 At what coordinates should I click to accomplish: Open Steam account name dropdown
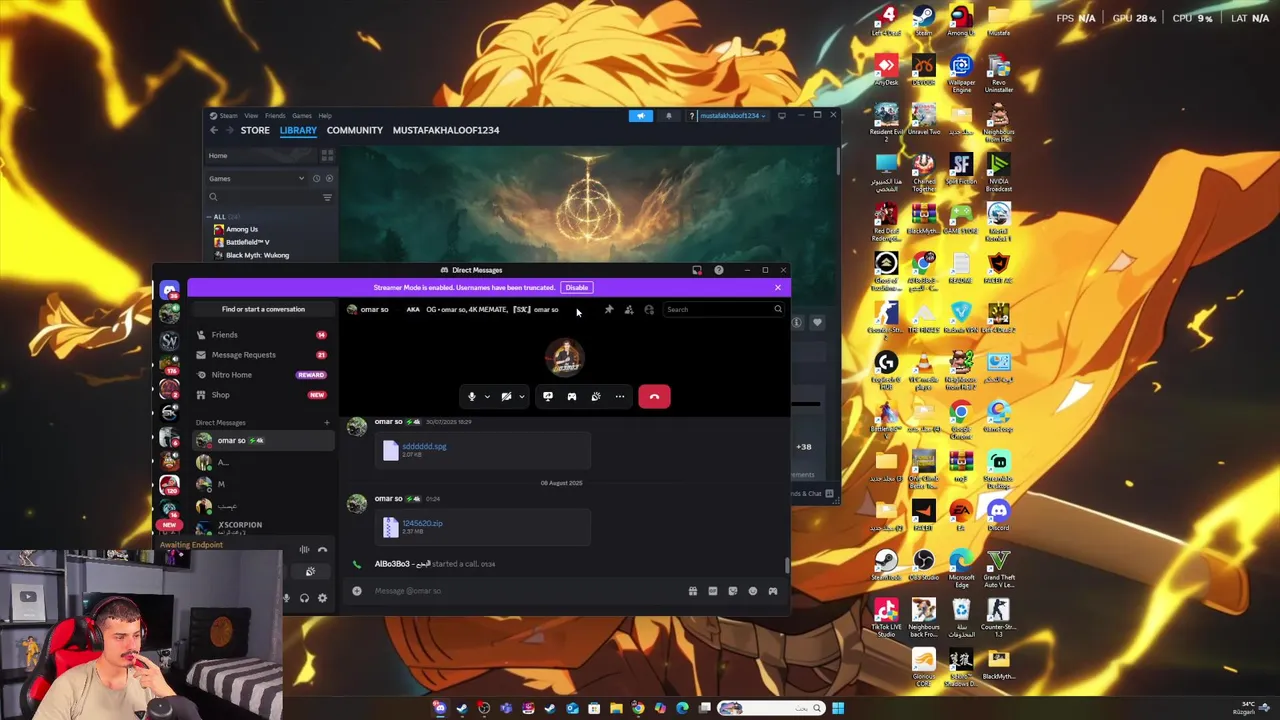733,116
